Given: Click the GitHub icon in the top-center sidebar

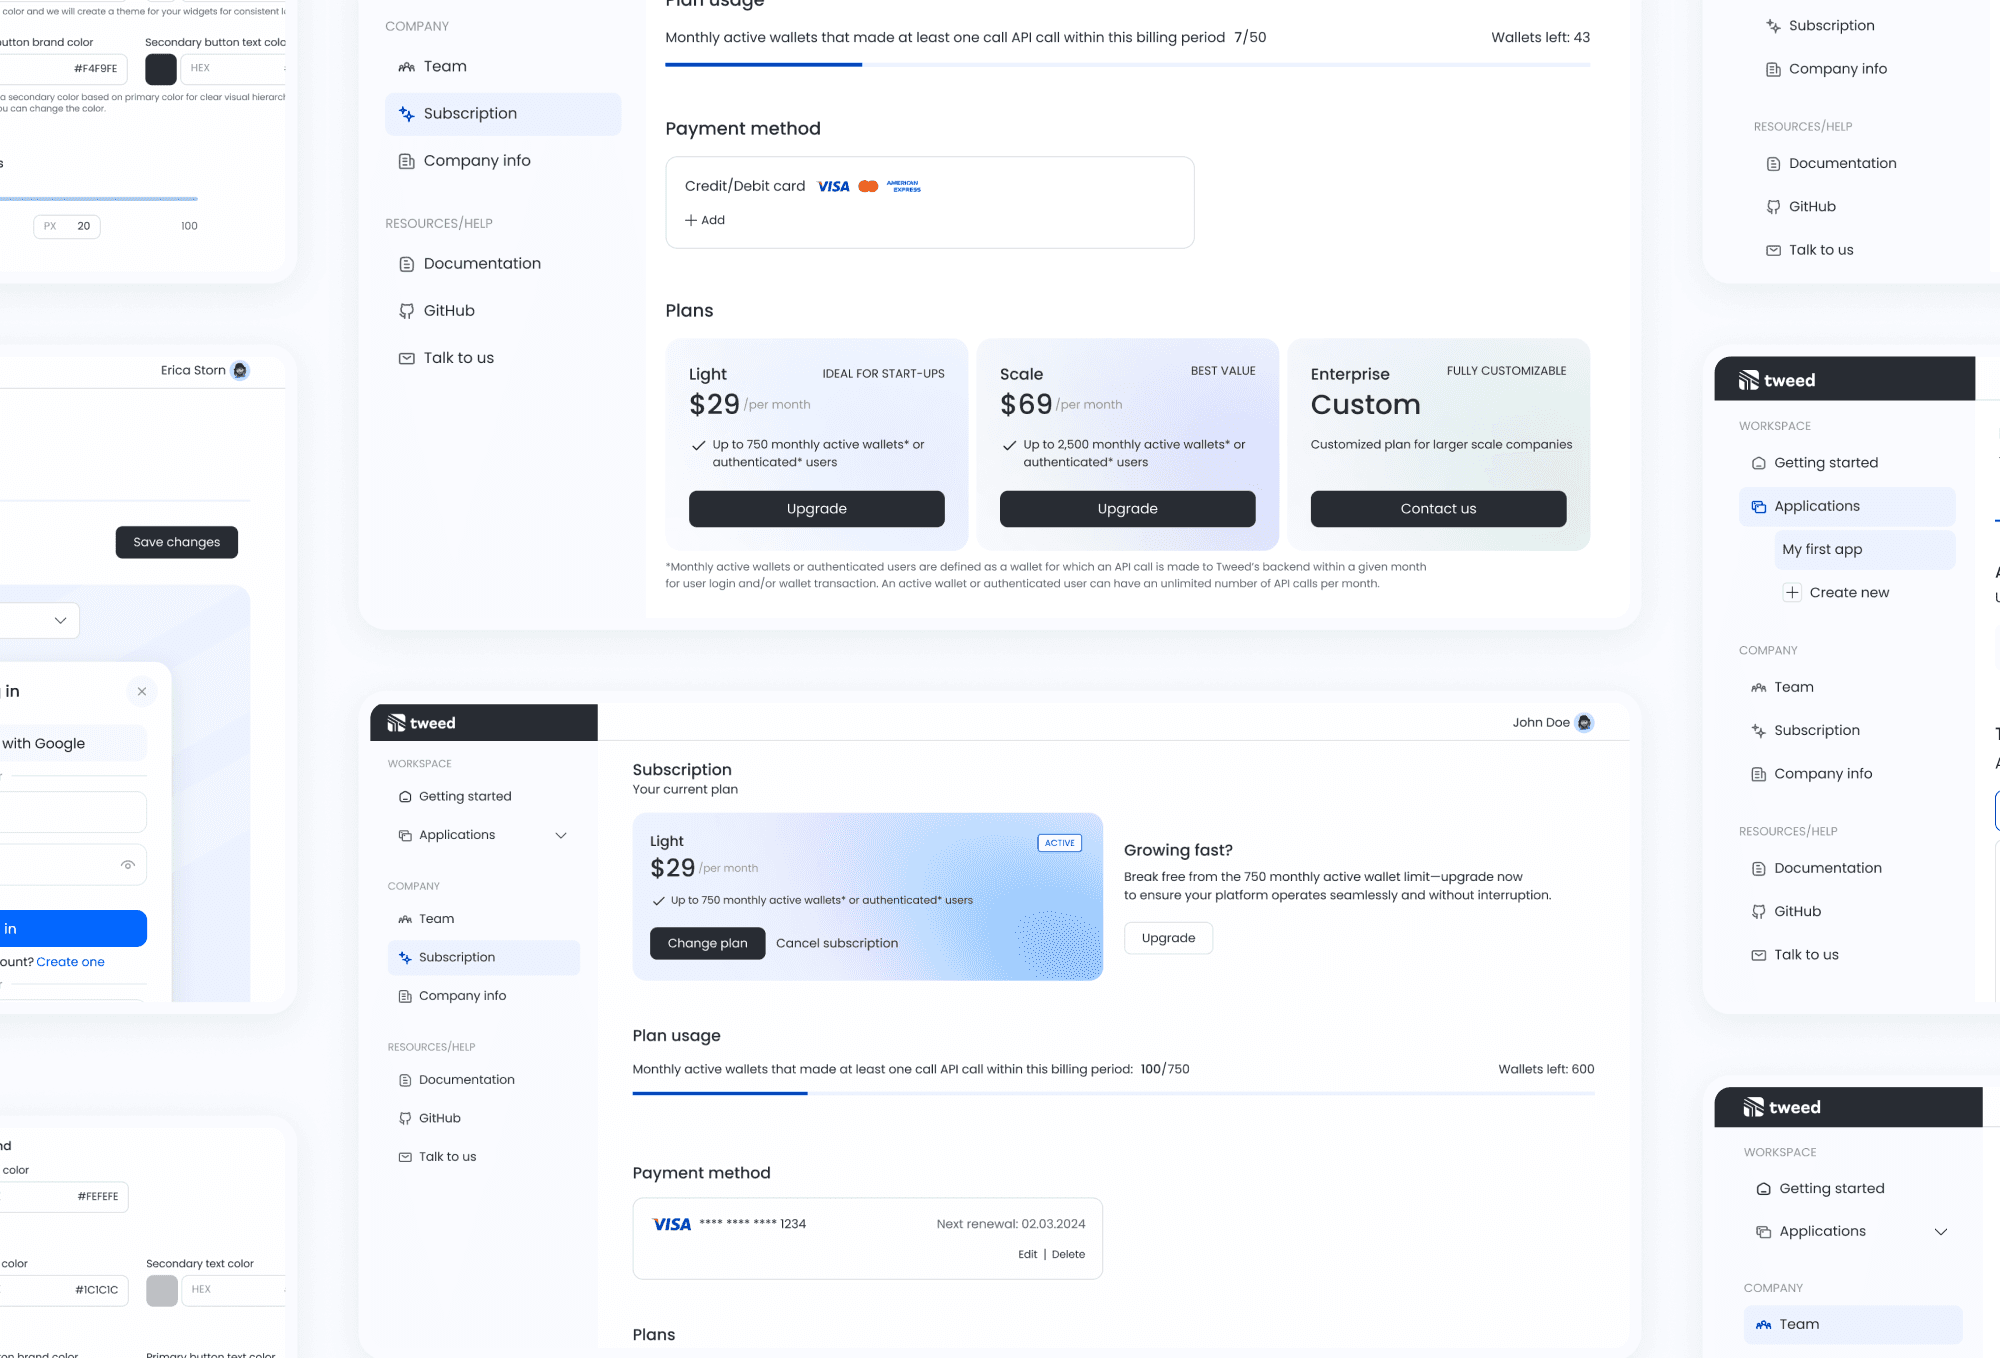Looking at the screenshot, I should (406, 311).
